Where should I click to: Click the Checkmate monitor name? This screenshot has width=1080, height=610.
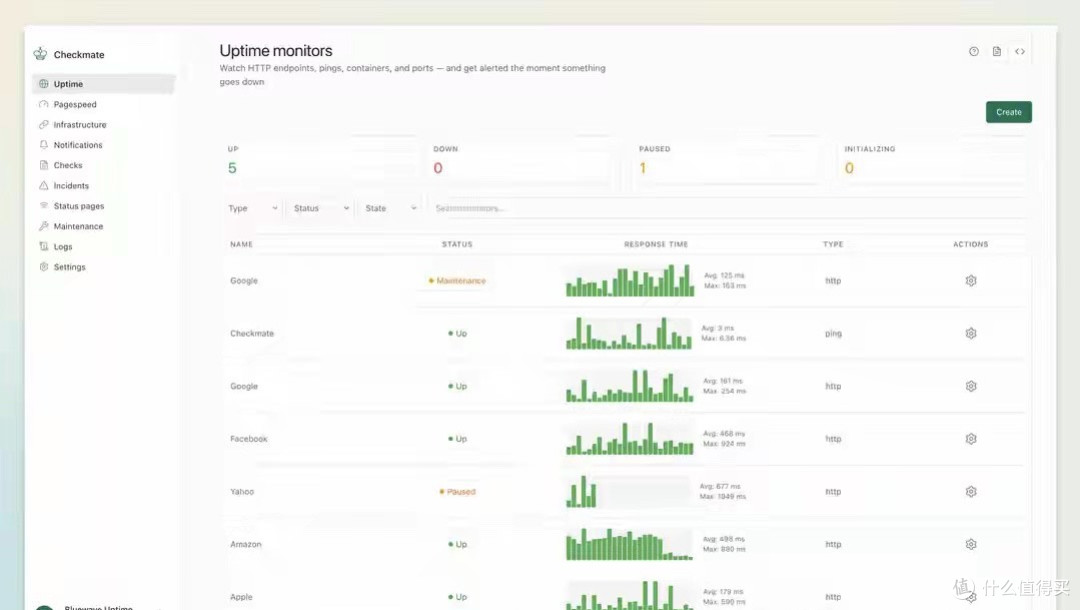(251, 333)
